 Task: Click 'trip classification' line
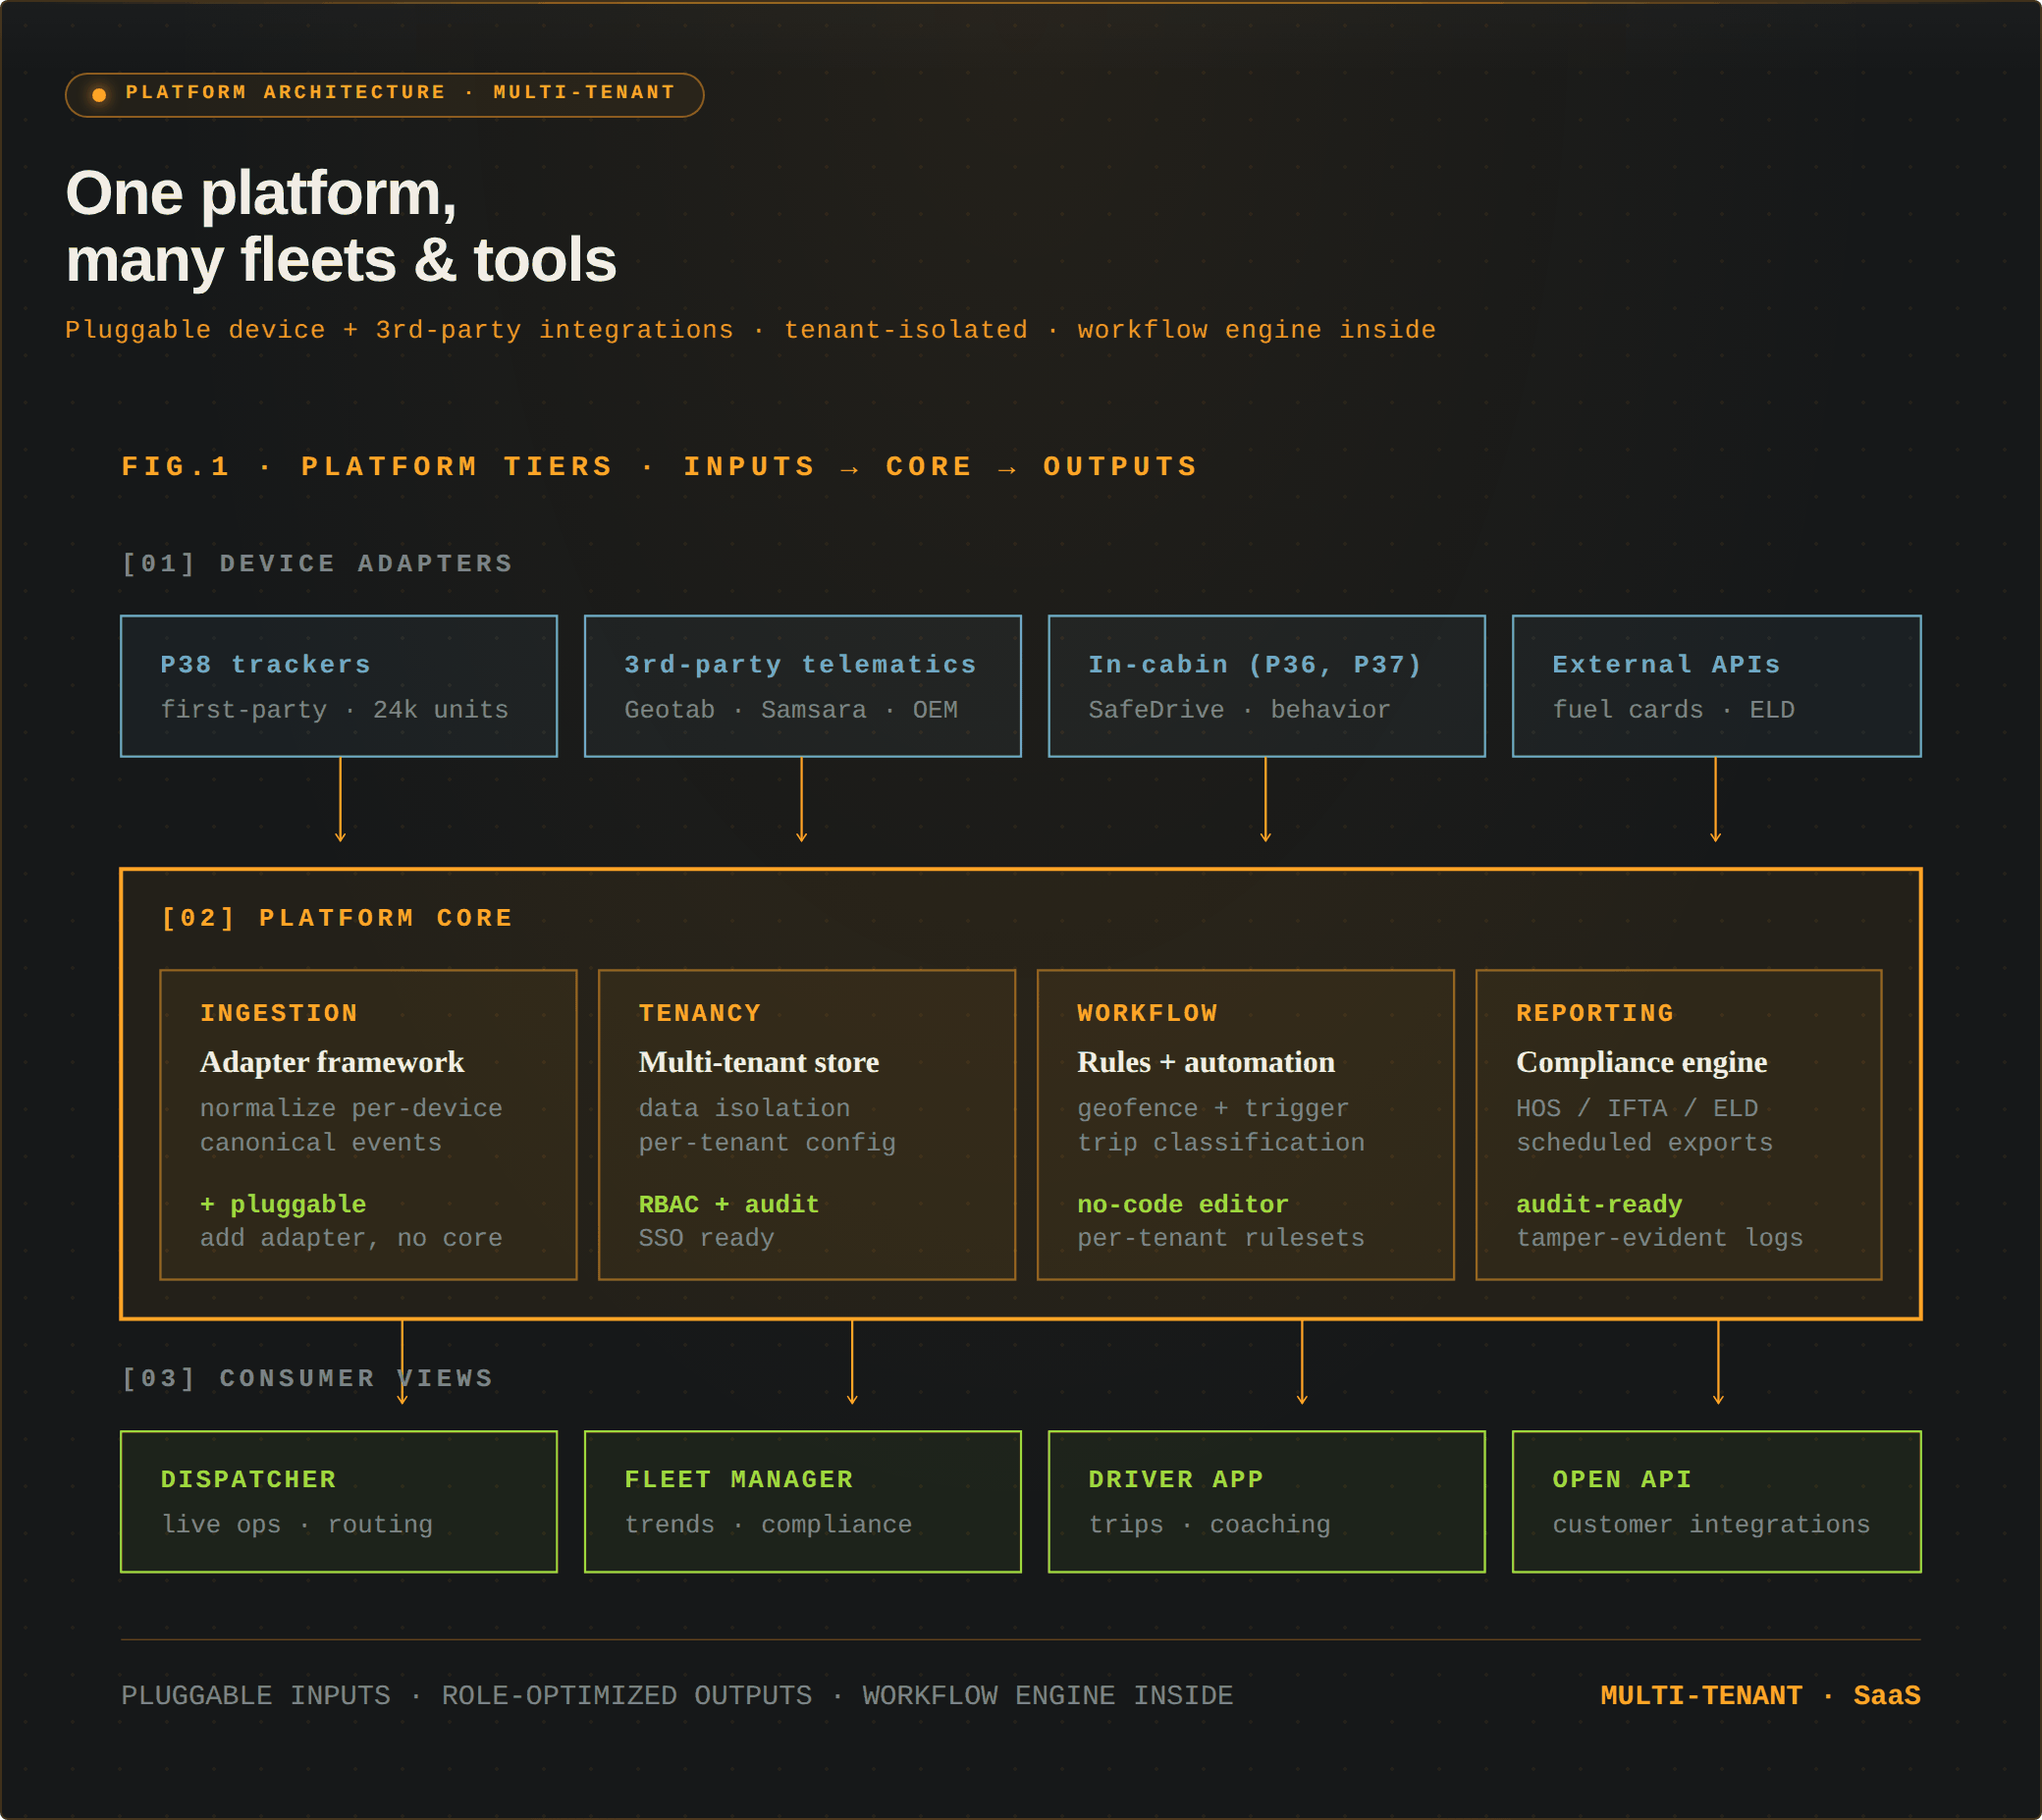(1221, 1142)
